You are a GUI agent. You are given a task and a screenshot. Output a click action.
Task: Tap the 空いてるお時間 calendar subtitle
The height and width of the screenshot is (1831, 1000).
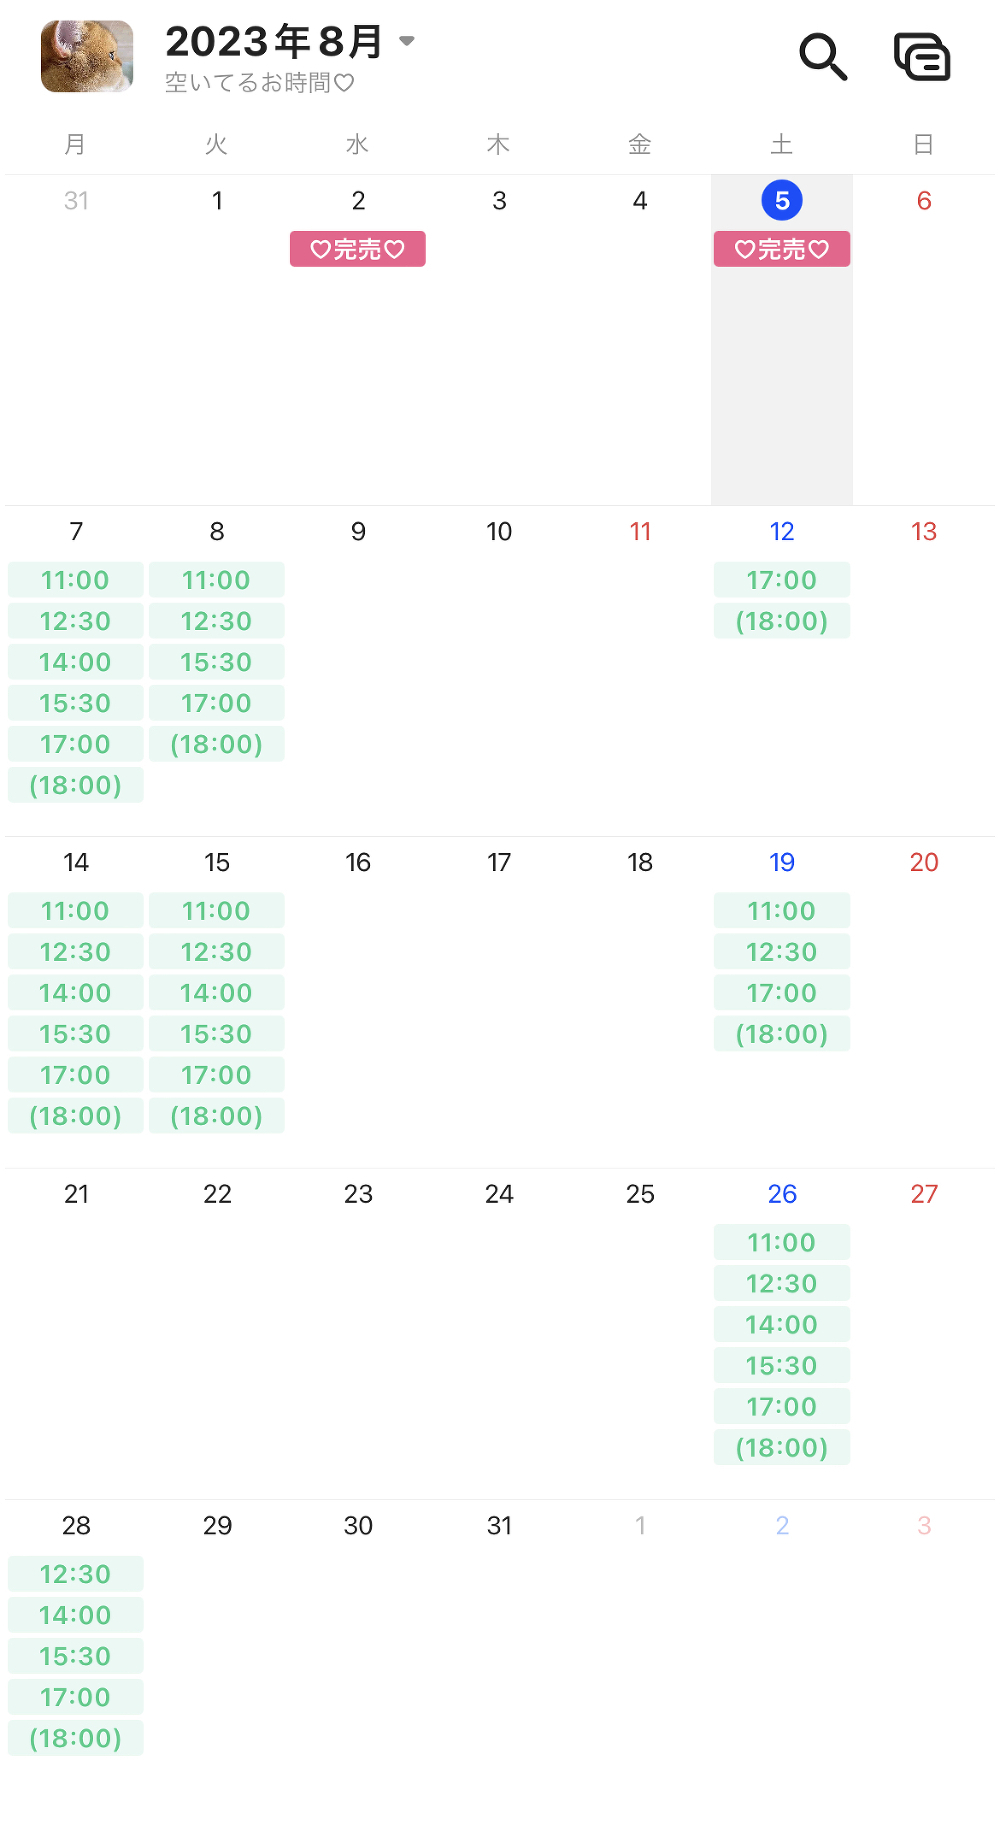tap(260, 83)
